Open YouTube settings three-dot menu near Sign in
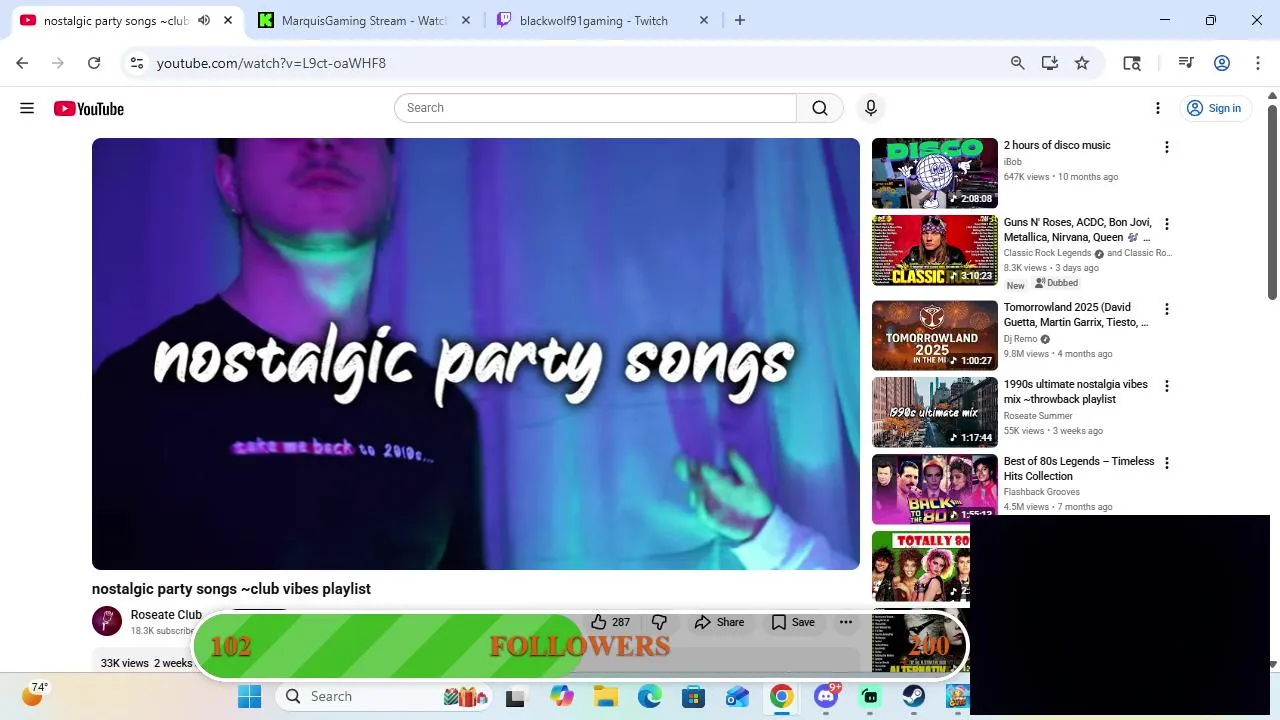 click(x=1158, y=108)
